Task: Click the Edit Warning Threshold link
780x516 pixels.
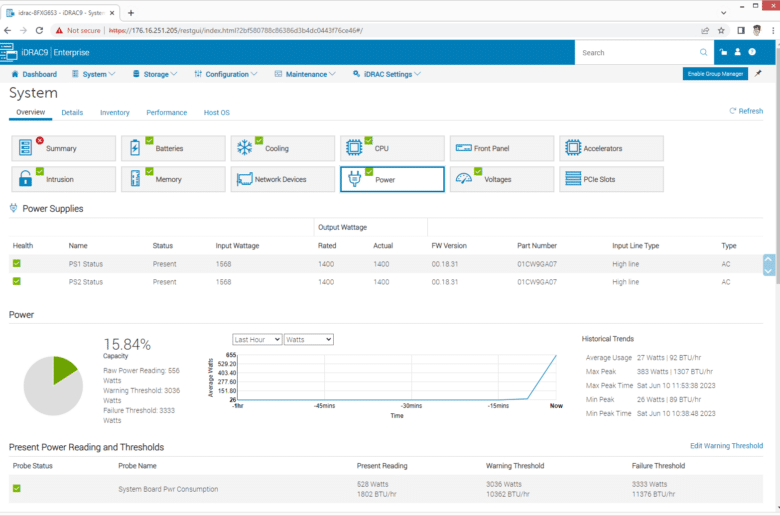Action: click(x=726, y=446)
